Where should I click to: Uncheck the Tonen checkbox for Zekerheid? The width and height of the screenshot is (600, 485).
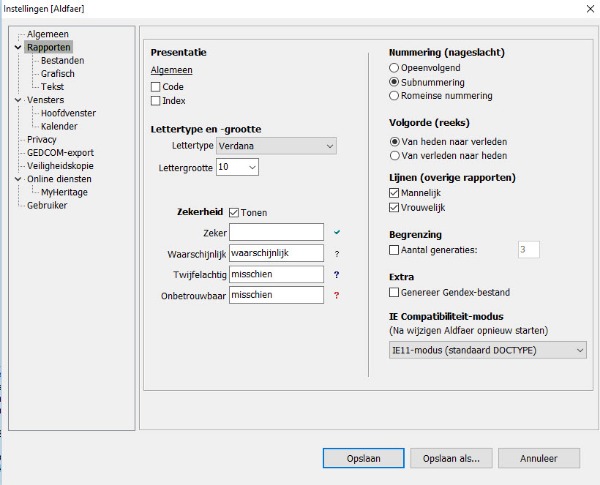pyautogui.click(x=234, y=212)
